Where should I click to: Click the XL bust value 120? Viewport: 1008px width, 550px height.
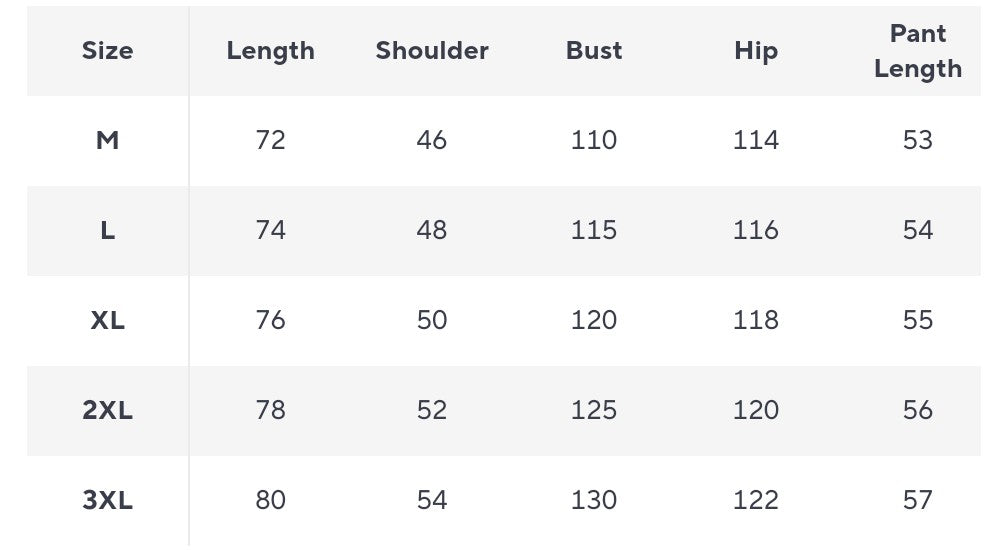594,320
